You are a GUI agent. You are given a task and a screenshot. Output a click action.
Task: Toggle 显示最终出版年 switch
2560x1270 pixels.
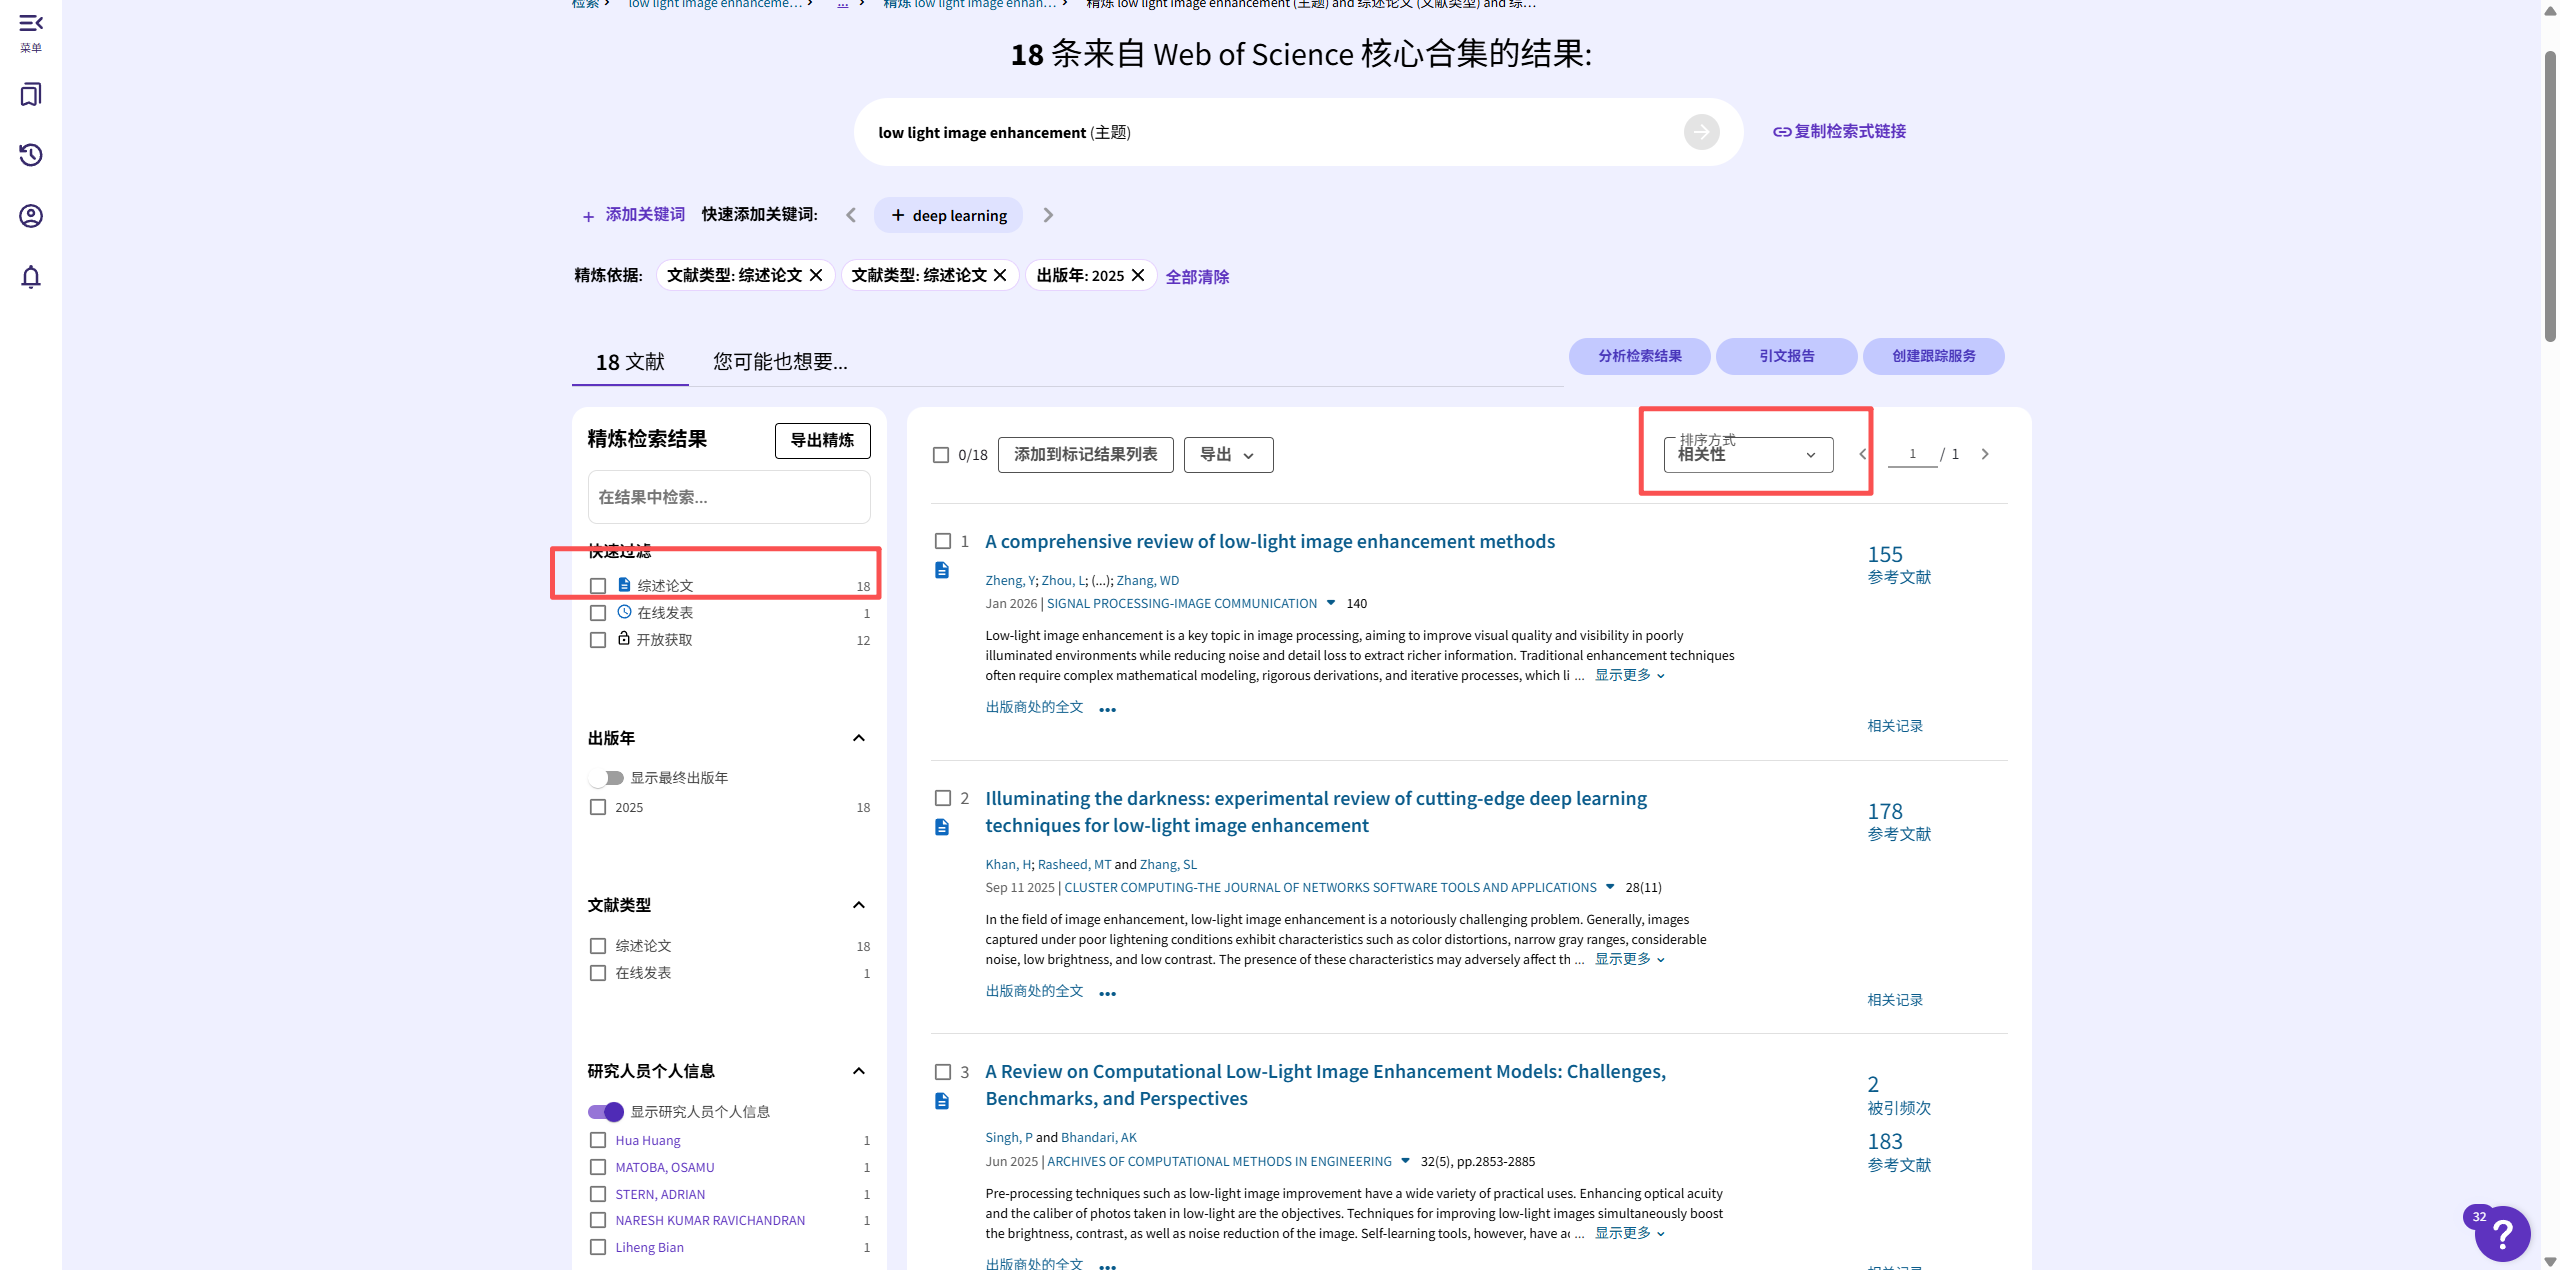click(x=607, y=778)
